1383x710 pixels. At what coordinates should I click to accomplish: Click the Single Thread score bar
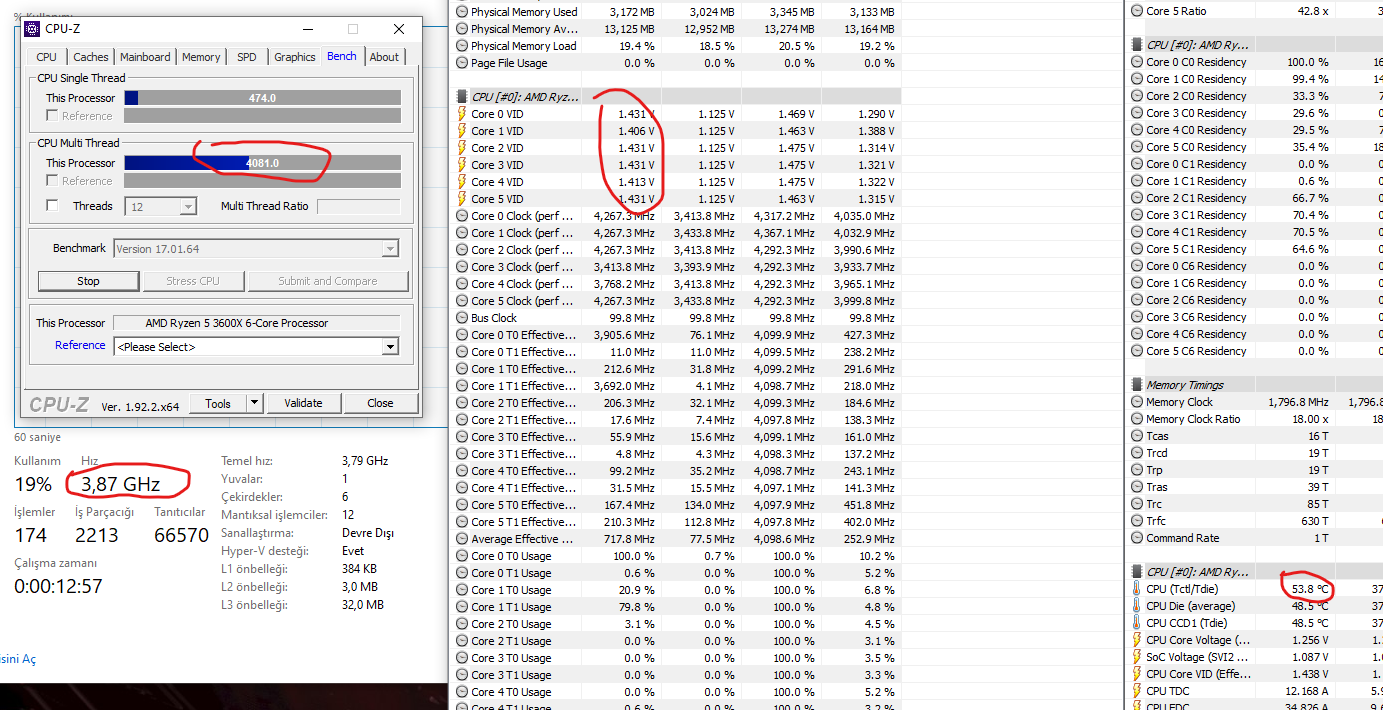coord(262,98)
